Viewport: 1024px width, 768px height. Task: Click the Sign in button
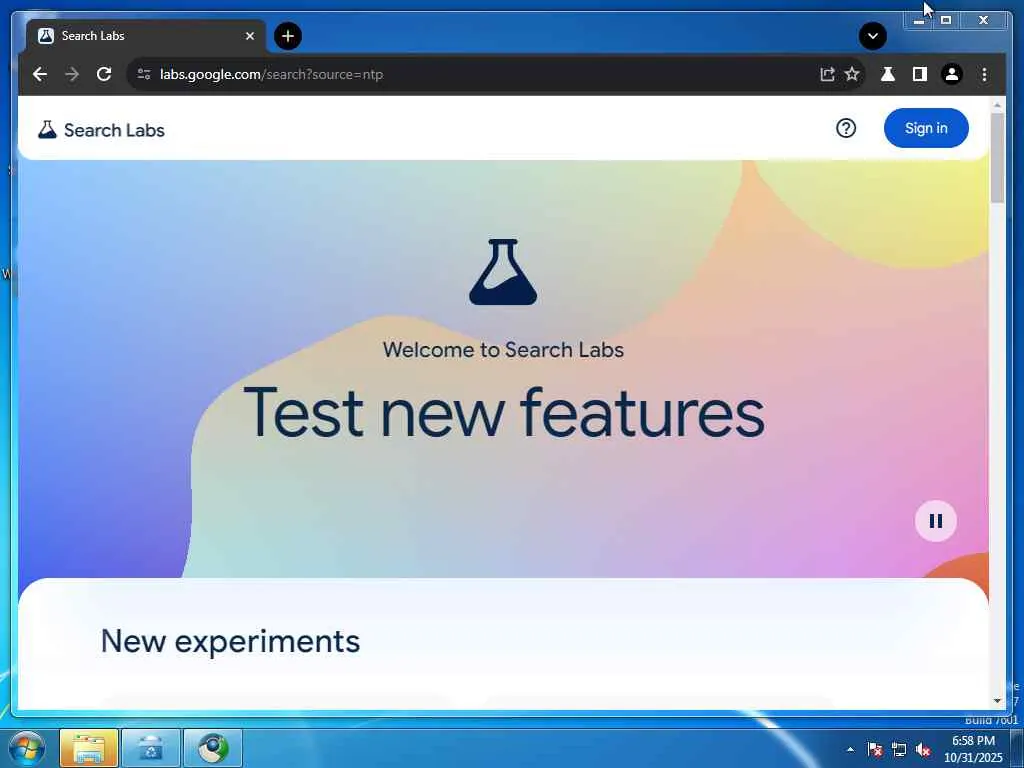926,128
